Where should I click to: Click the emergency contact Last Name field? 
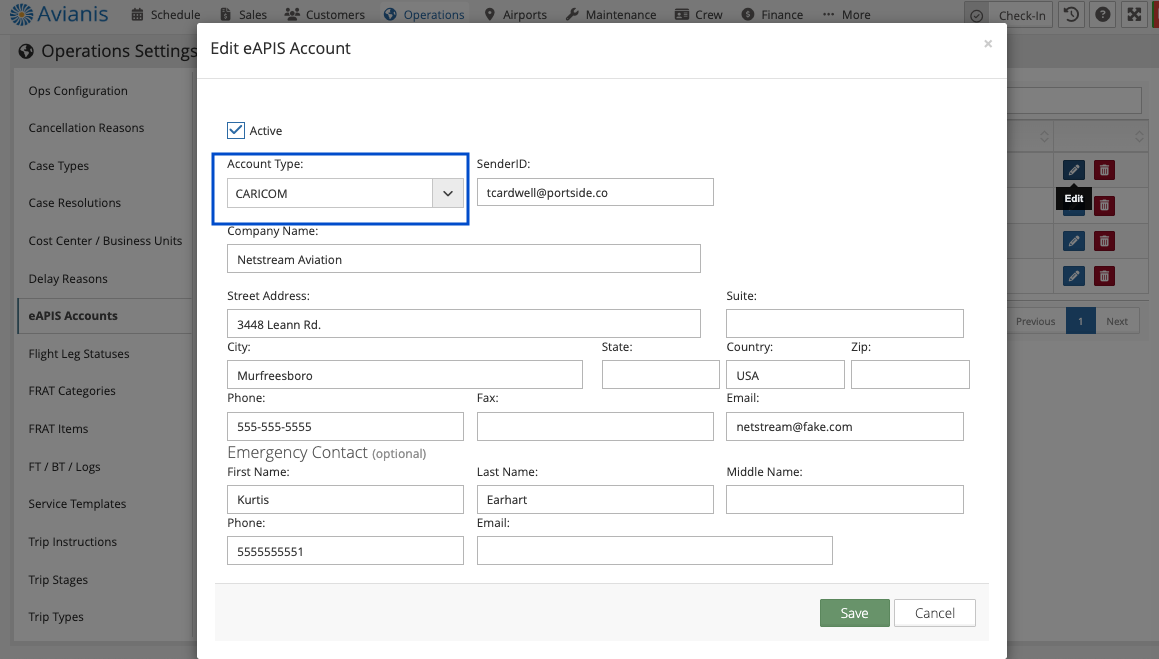(x=594, y=499)
